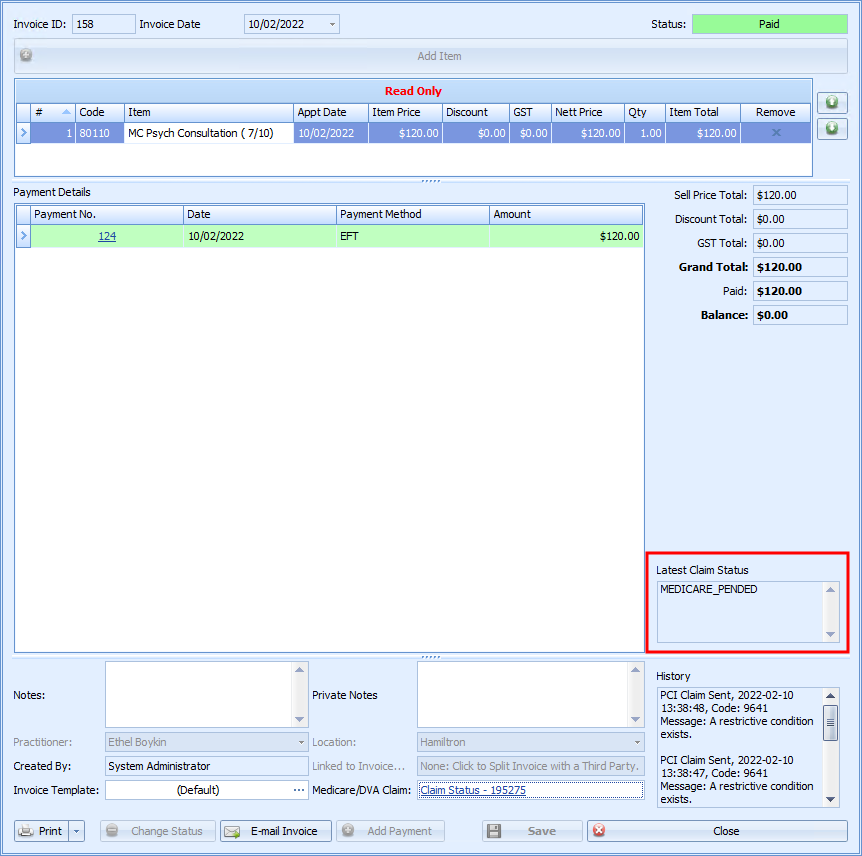
Task: Click inside the Private Notes text box
Action: pos(523,694)
